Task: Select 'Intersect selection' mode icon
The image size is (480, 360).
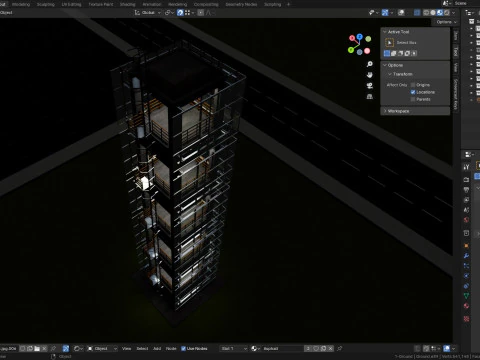Action: pos(414,53)
